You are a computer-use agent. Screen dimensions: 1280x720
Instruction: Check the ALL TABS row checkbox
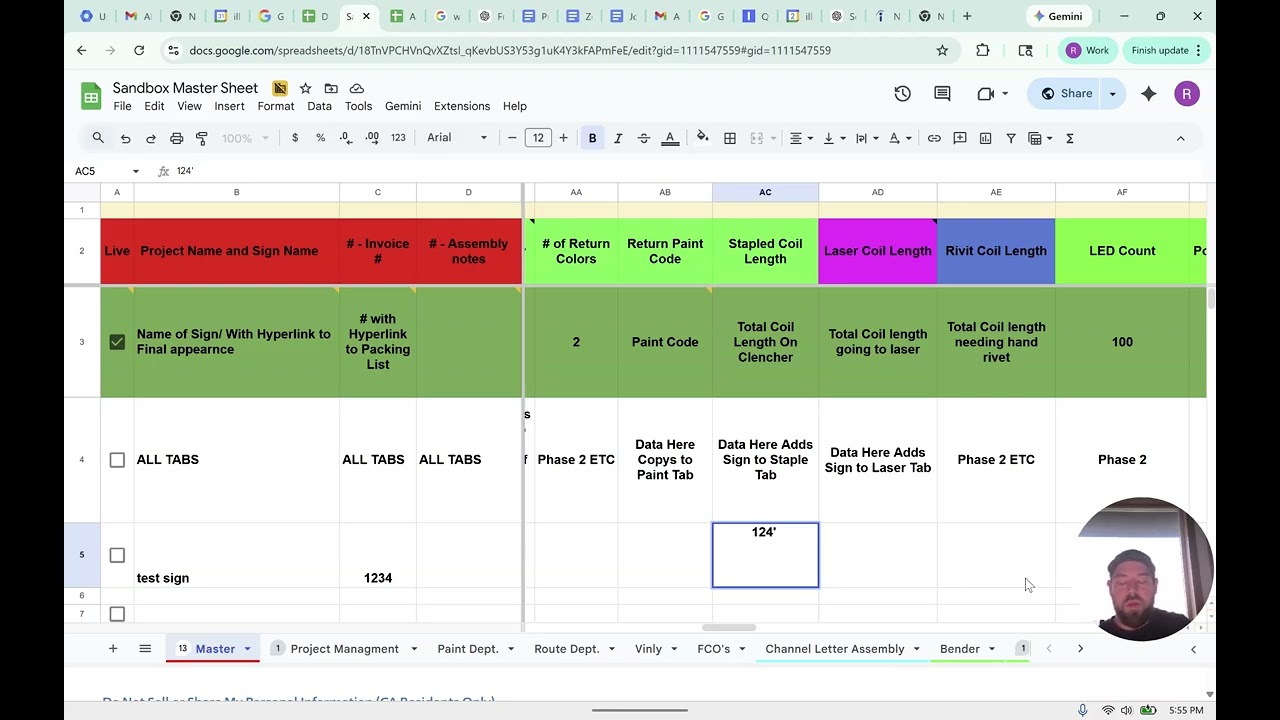117,460
